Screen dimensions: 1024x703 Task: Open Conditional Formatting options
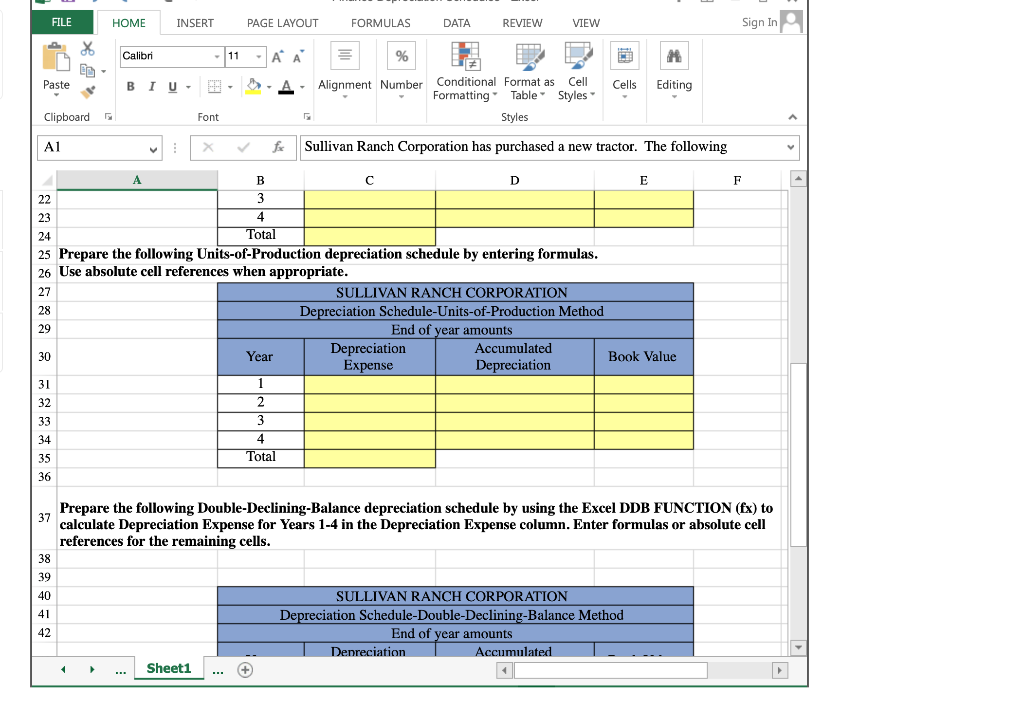[464, 72]
